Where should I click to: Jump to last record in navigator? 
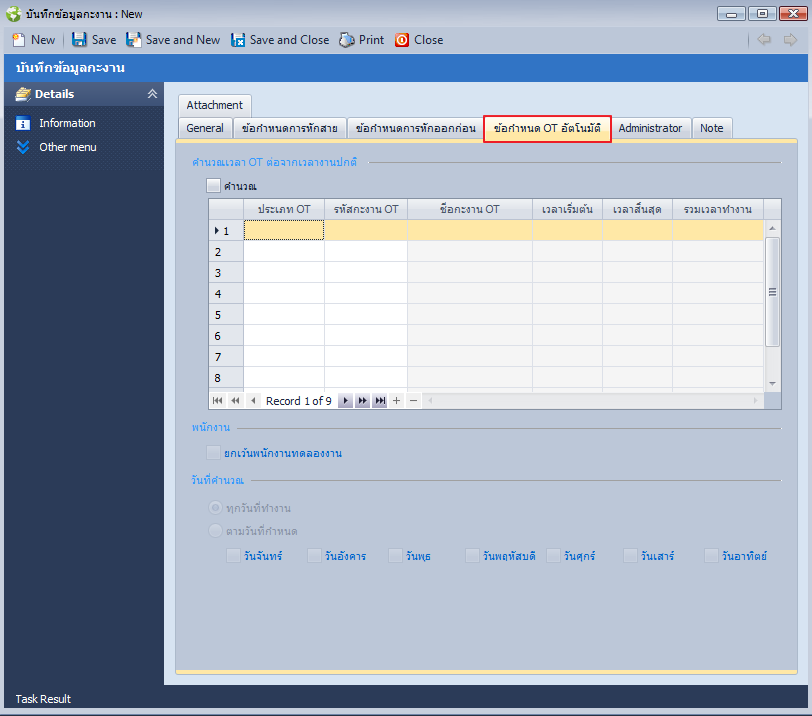[380, 400]
